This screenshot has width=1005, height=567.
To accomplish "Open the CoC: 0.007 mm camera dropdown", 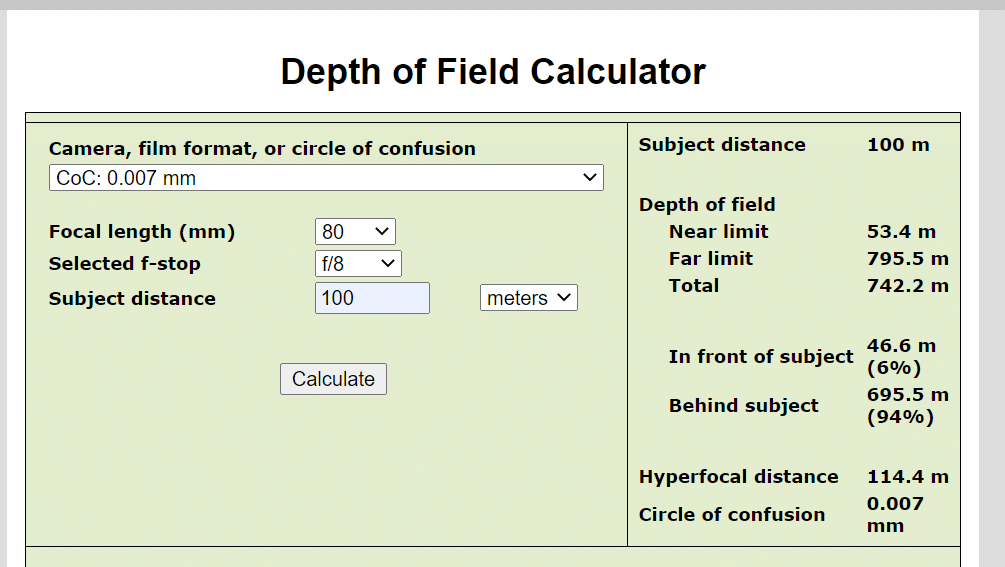I will (x=326, y=177).
